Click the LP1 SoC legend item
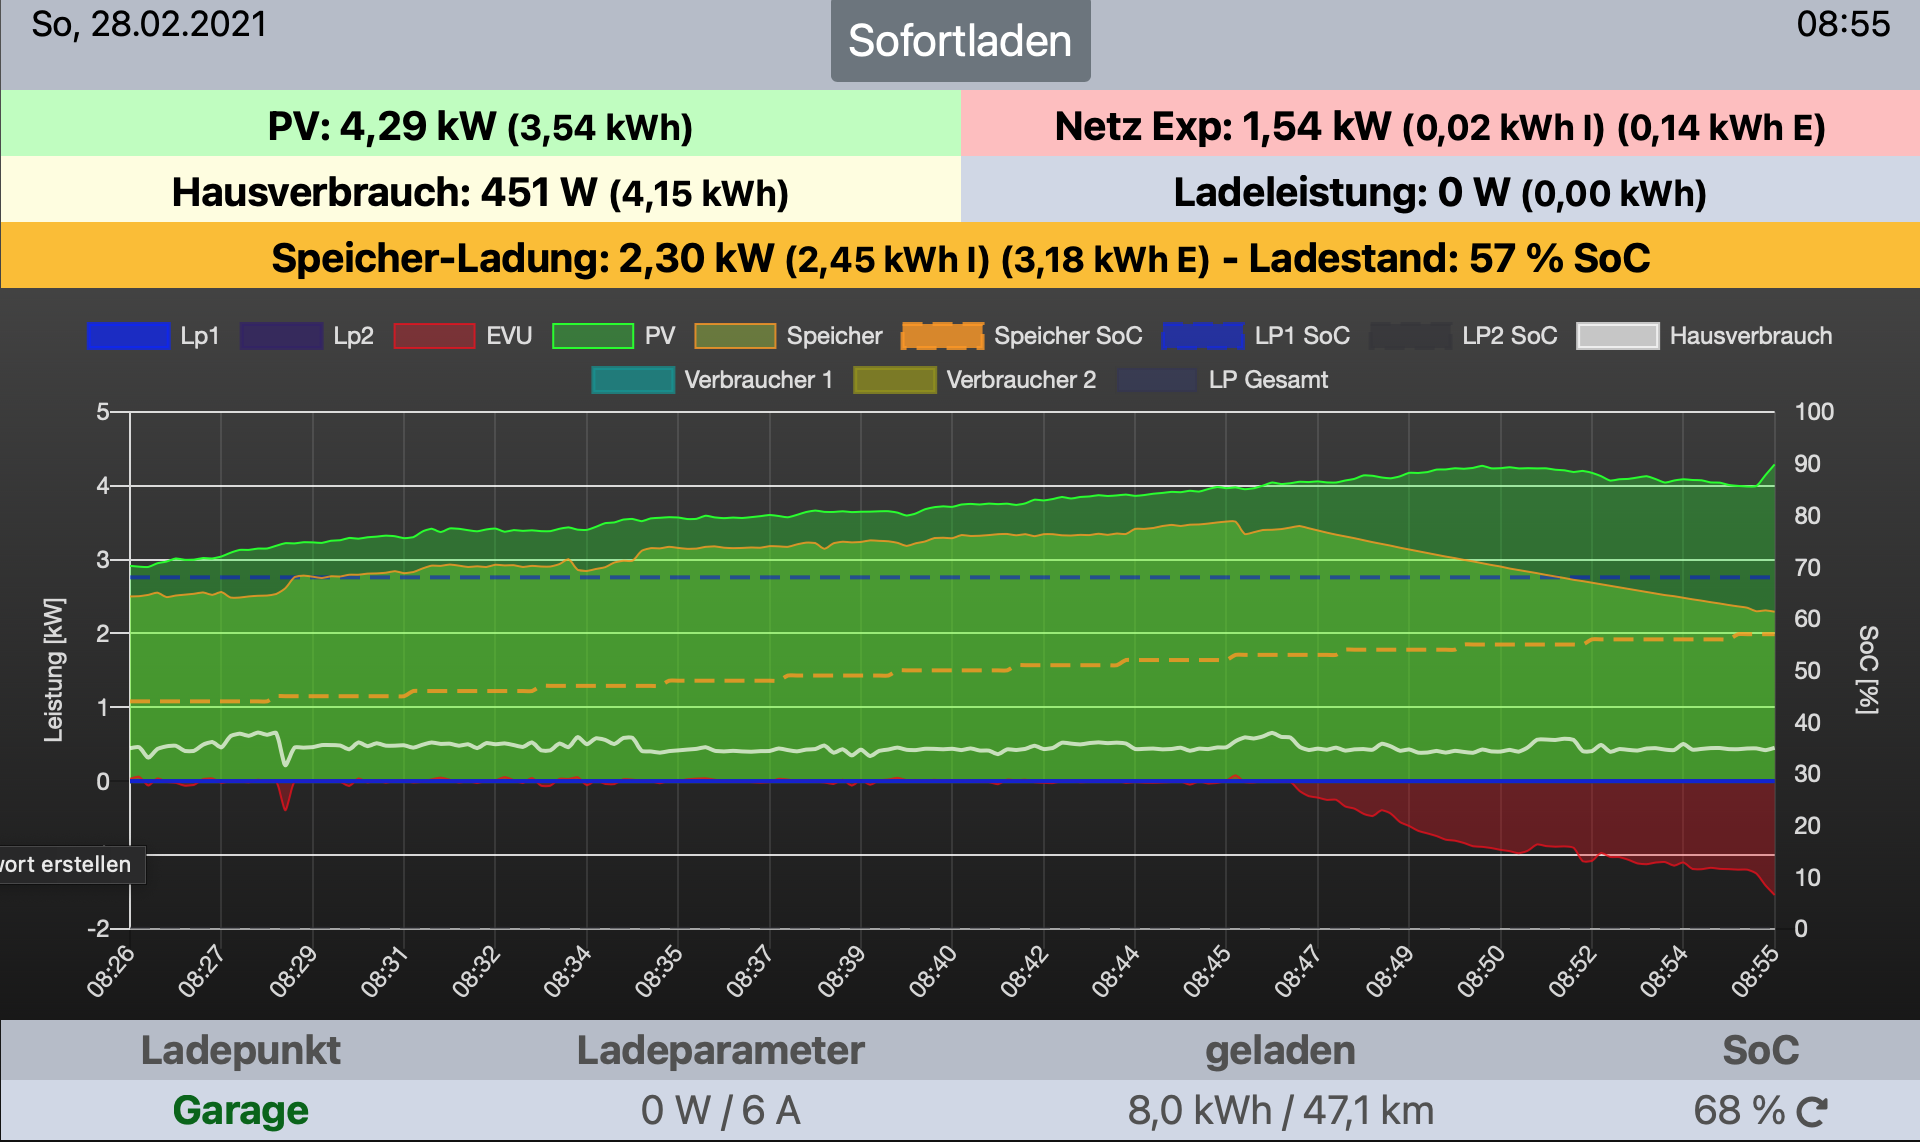 (1203, 336)
